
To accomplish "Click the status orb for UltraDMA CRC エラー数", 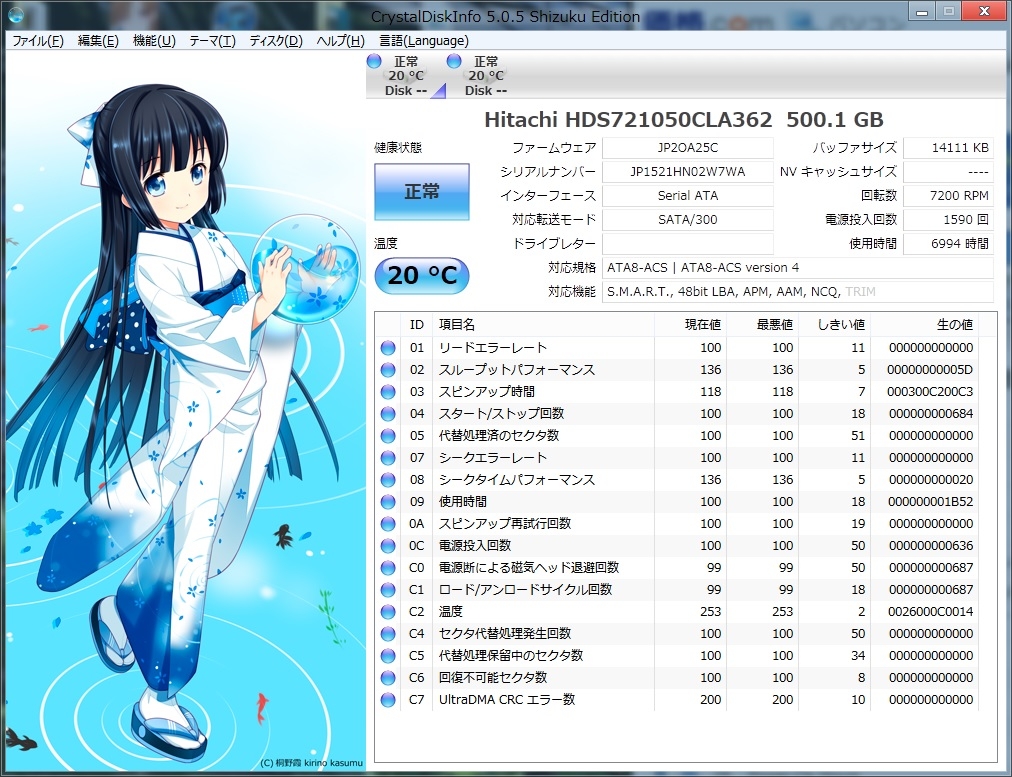I will point(388,699).
